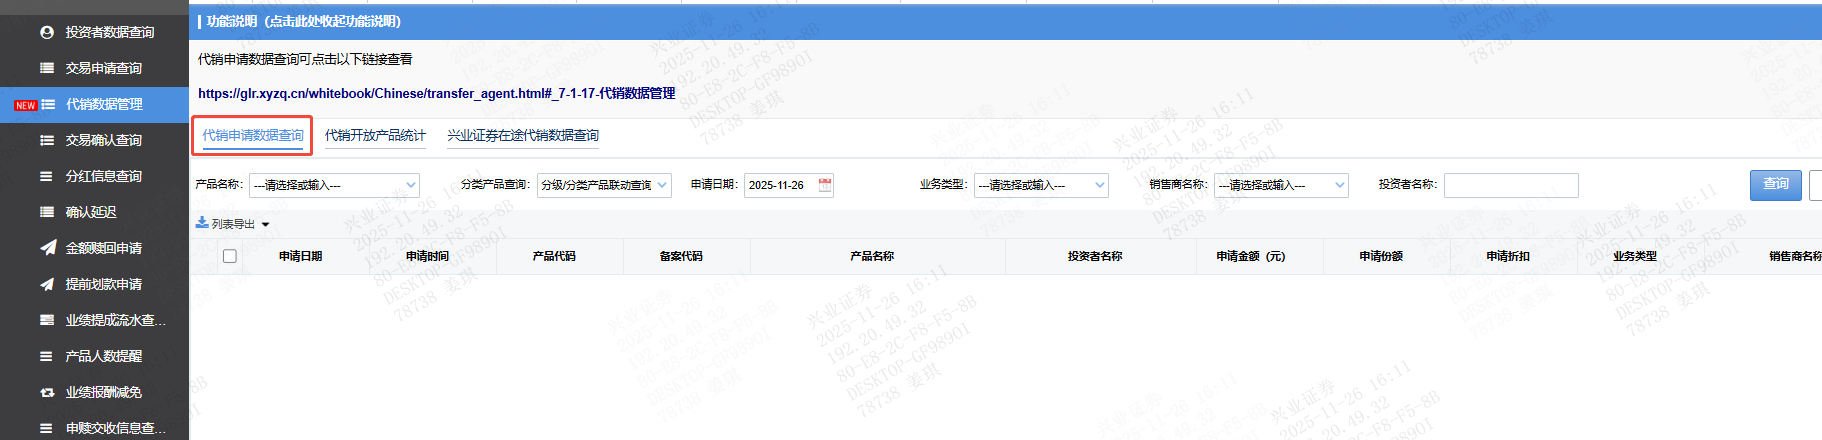
Task: Switch to 代销申请数据查询 tab
Action: pos(253,135)
